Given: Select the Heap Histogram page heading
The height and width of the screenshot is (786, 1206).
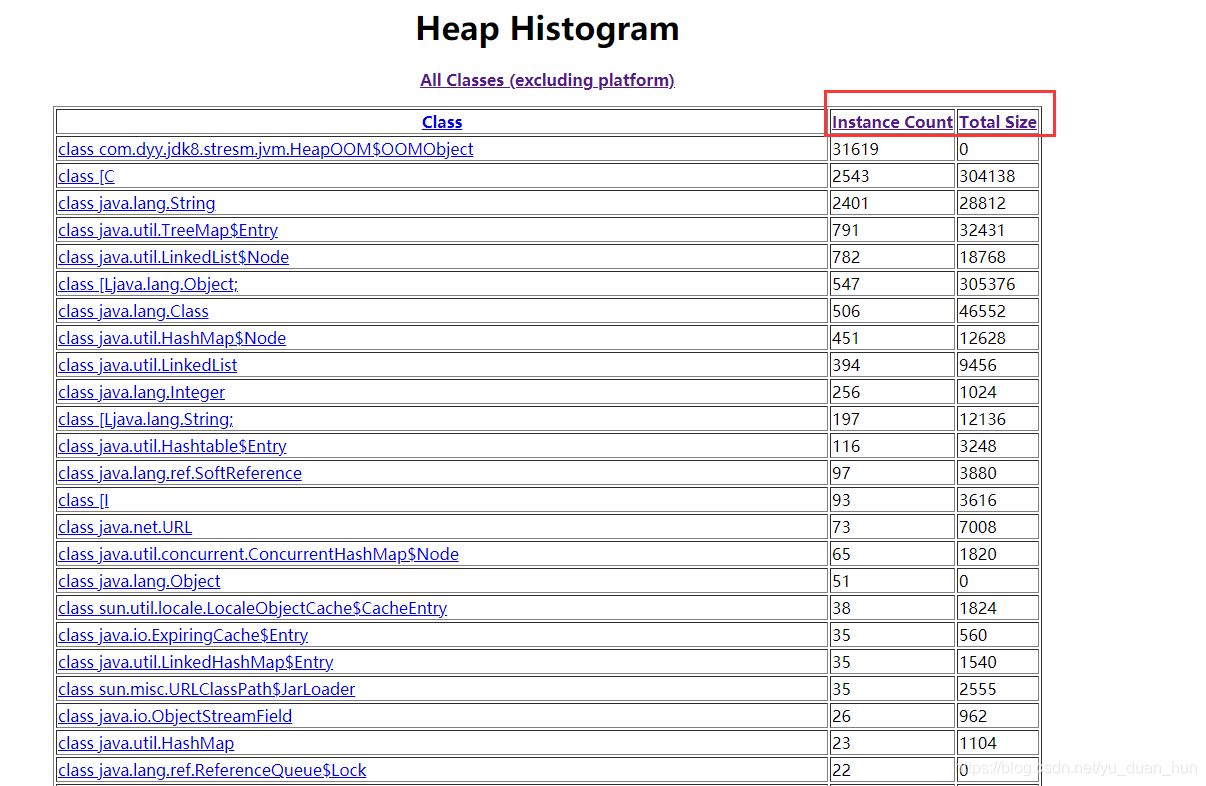Looking at the screenshot, I should (x=547, y=28).
